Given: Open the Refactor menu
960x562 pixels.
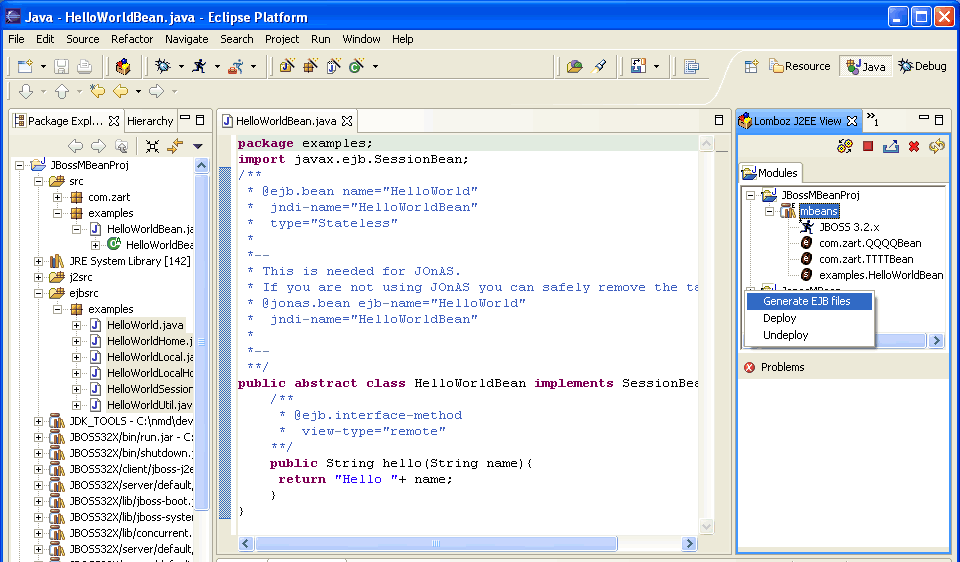Looking at the screenshot, I should (132, 39).
